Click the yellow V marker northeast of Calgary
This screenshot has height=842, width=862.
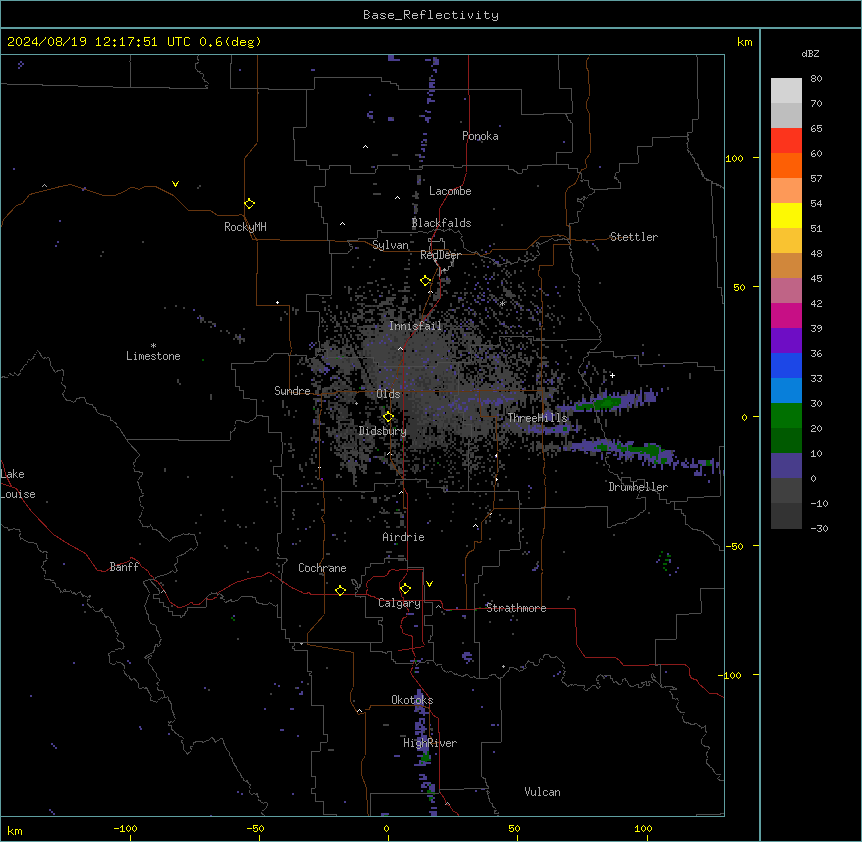429,584
